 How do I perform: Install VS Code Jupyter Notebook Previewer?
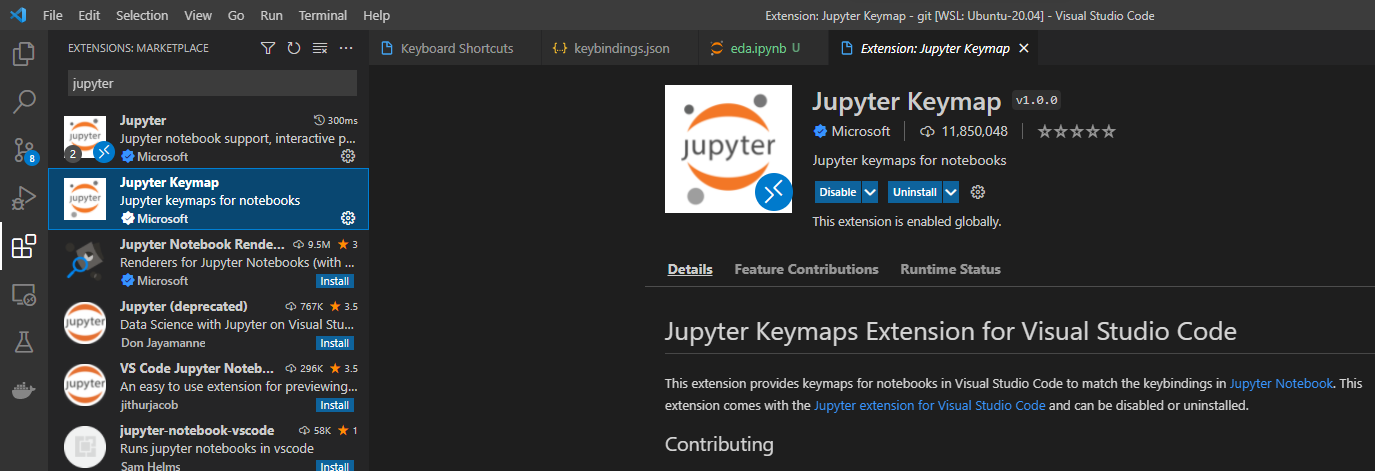(x=335, y=405)
